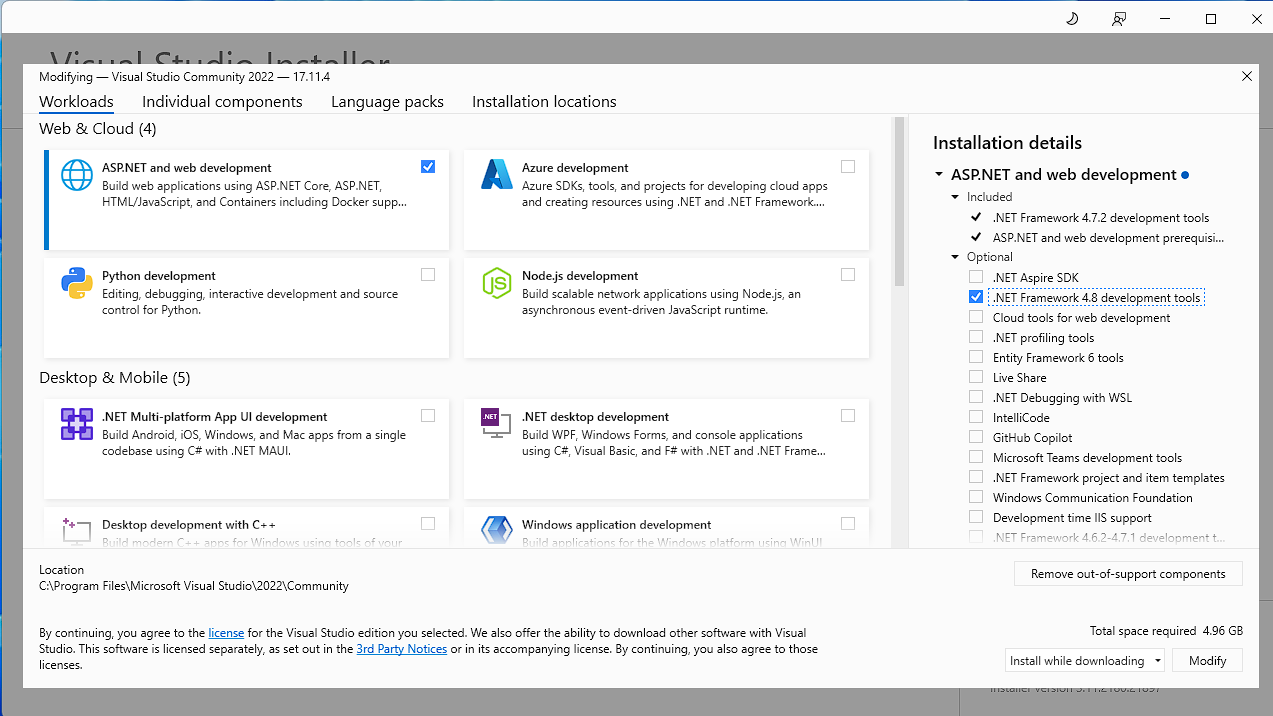Switch to the Individual components tab
Viewport: 1273px width, 716px height.
222,102
